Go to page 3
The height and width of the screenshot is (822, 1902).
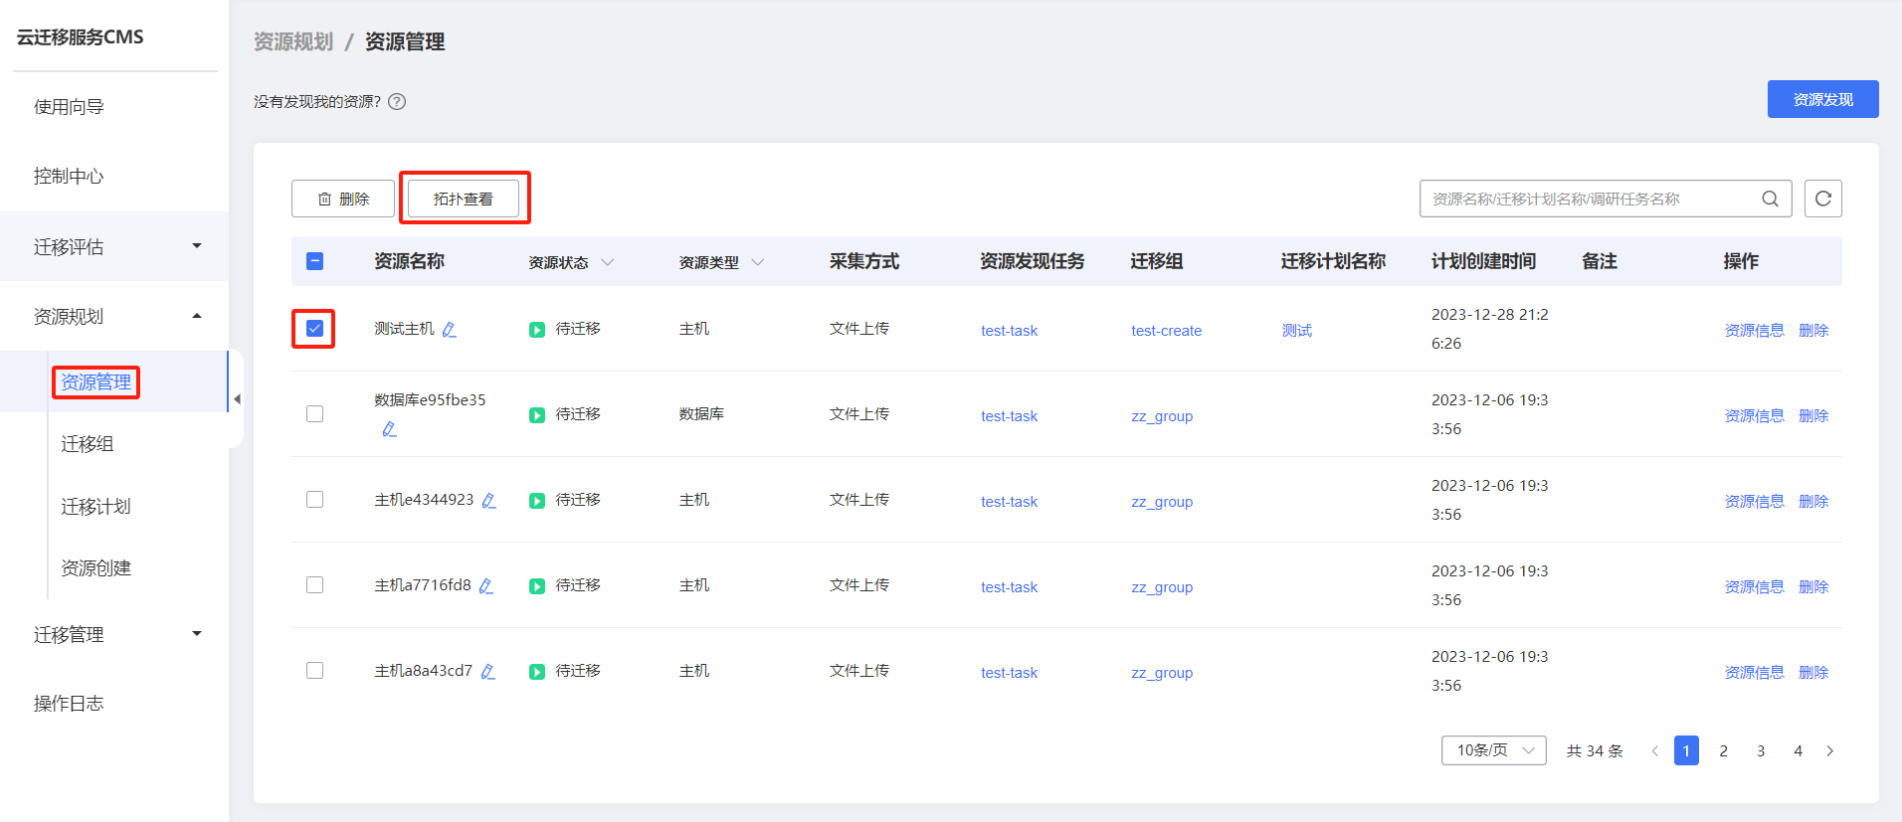1761,751
